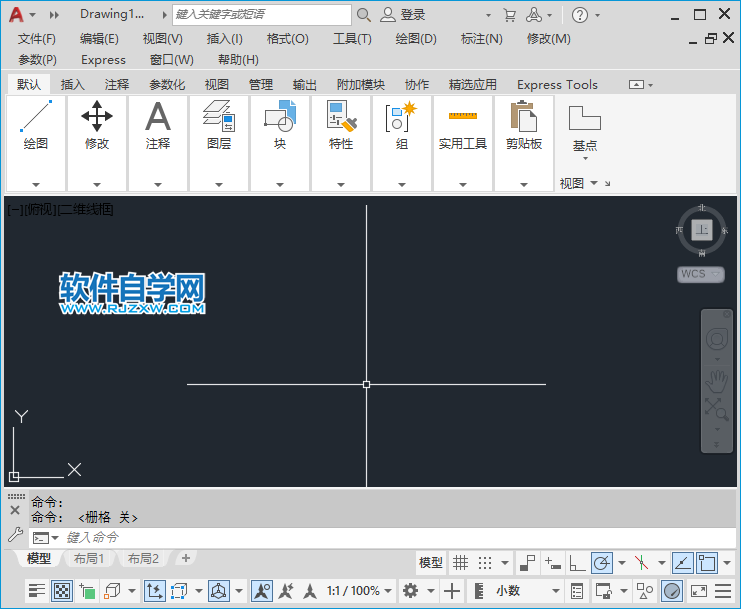Click the Isolate Objects status bar icon
This screenshot has height=609, width=741.
(645, 591)
